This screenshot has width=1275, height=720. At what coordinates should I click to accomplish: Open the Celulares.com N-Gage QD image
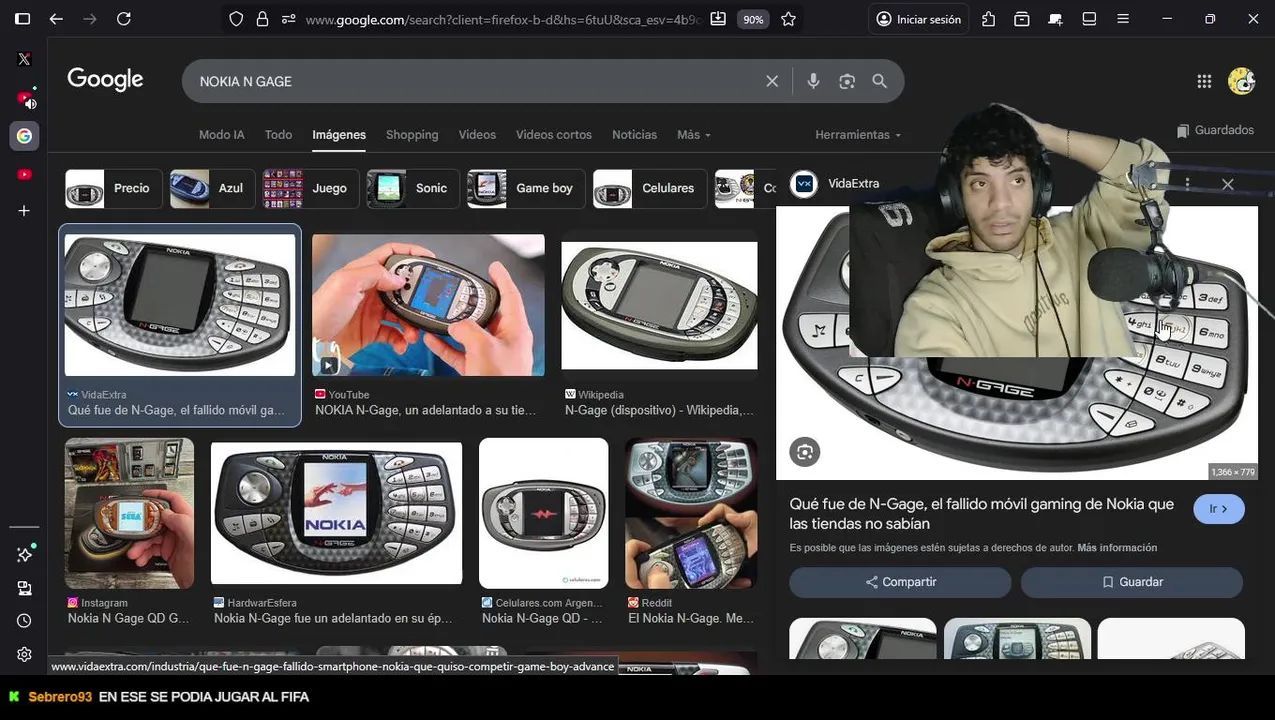point(543,513)
